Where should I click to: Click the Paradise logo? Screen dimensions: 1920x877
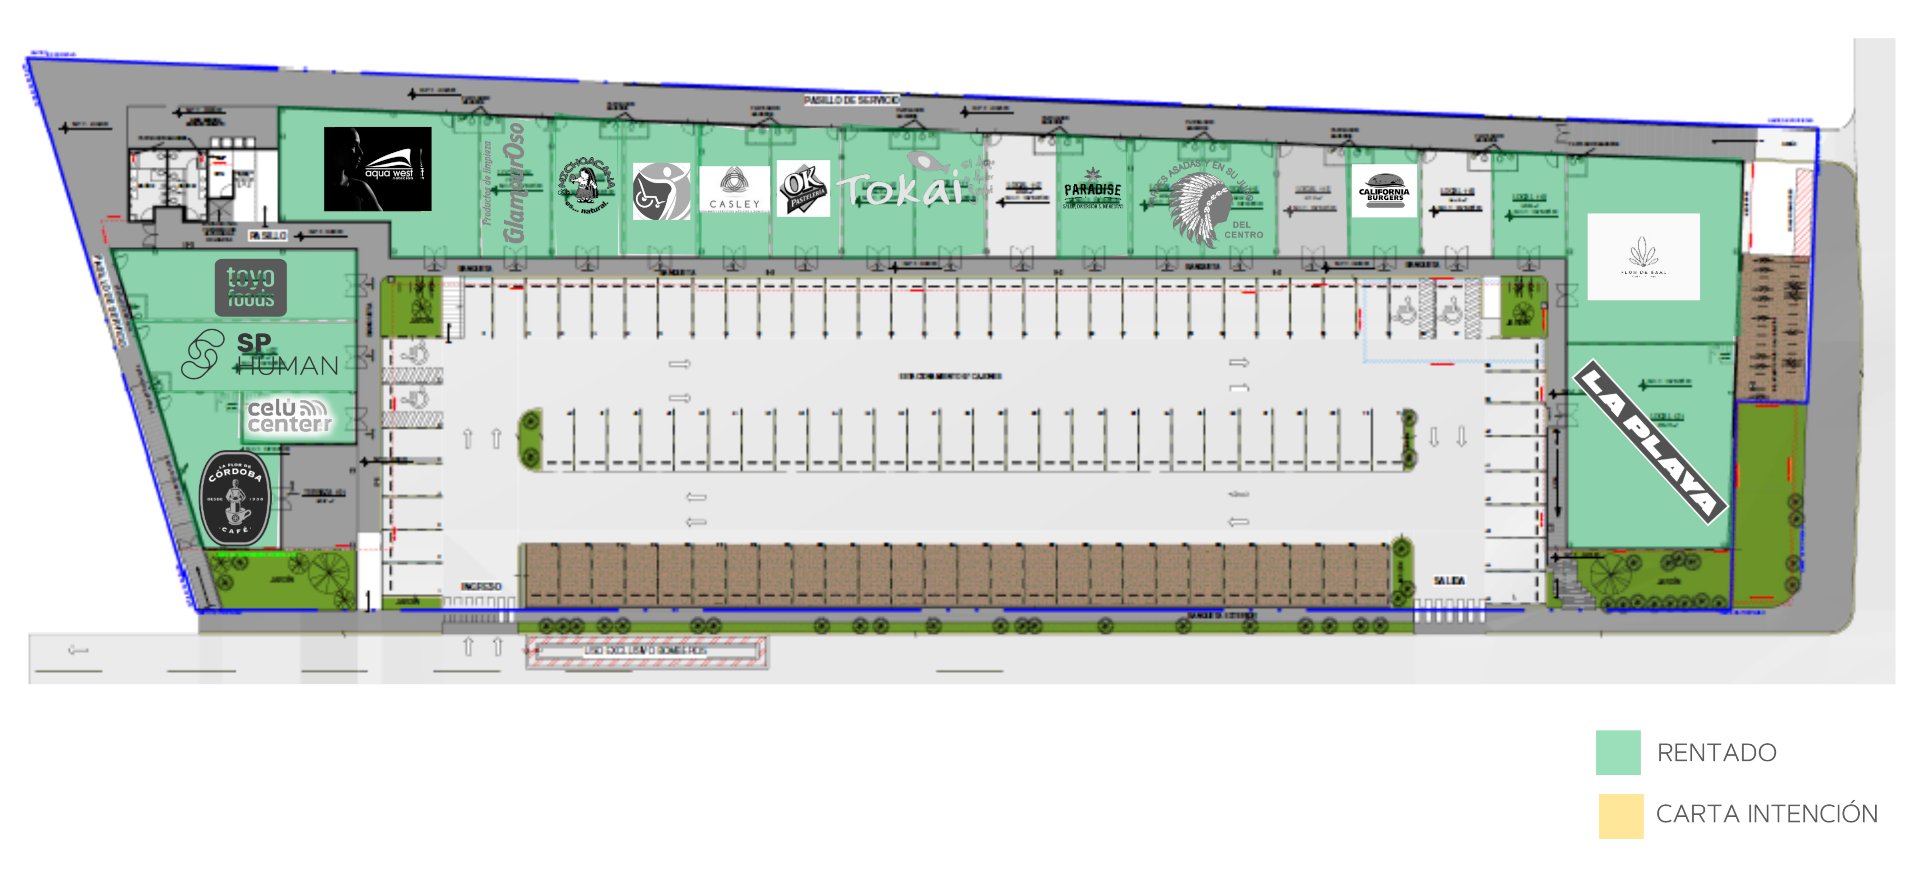coord(1092,189)
